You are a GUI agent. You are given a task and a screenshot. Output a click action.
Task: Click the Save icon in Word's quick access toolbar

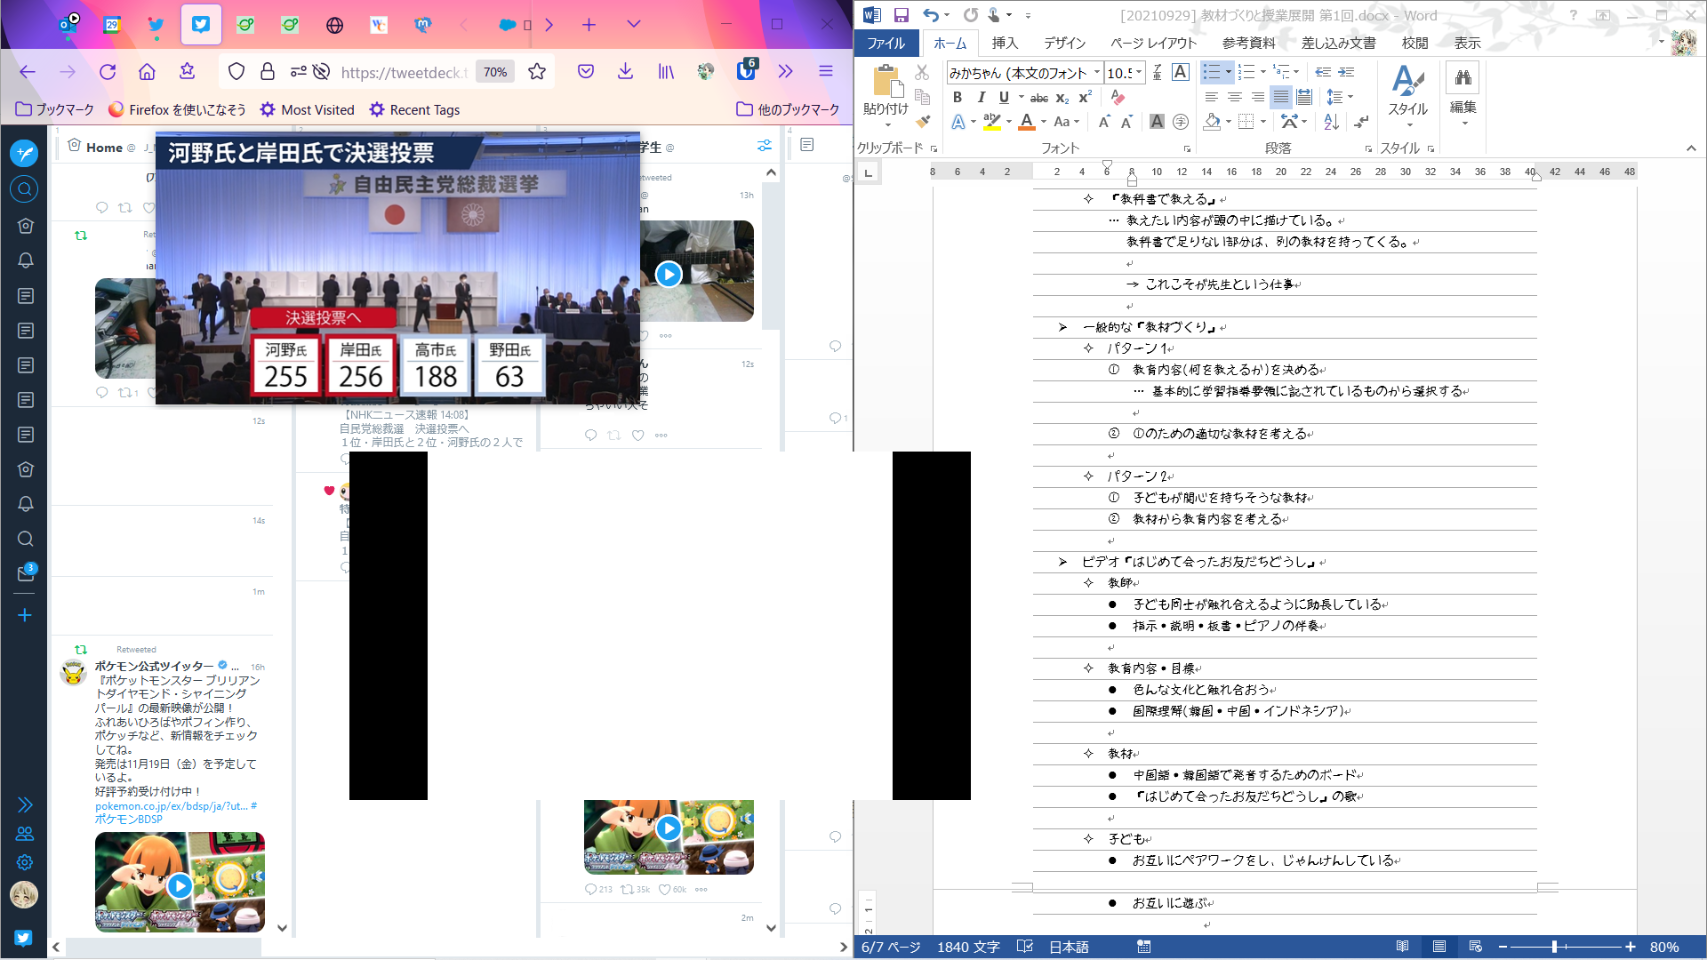point(901,15)
